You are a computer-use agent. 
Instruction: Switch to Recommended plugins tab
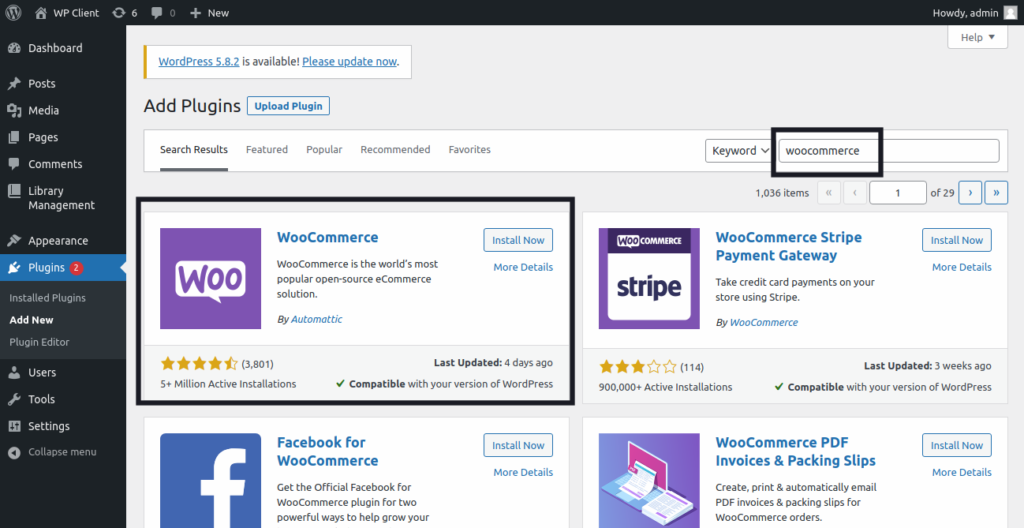click(395, 150)
